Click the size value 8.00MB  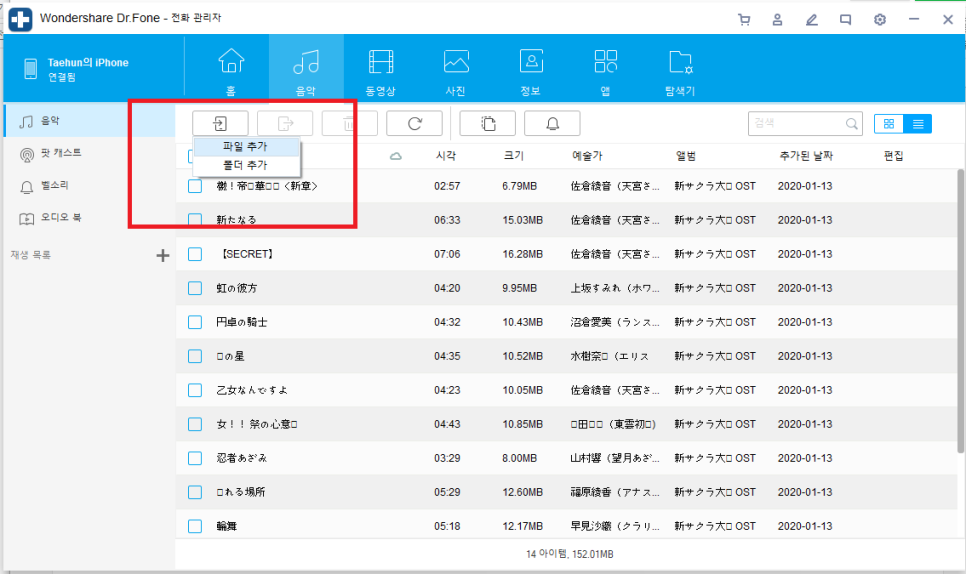[x=519, y=458]
